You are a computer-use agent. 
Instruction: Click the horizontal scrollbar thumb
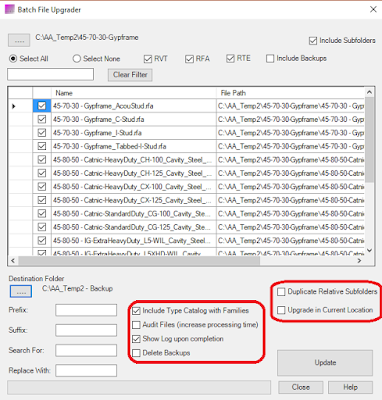(x=139, y=261)
